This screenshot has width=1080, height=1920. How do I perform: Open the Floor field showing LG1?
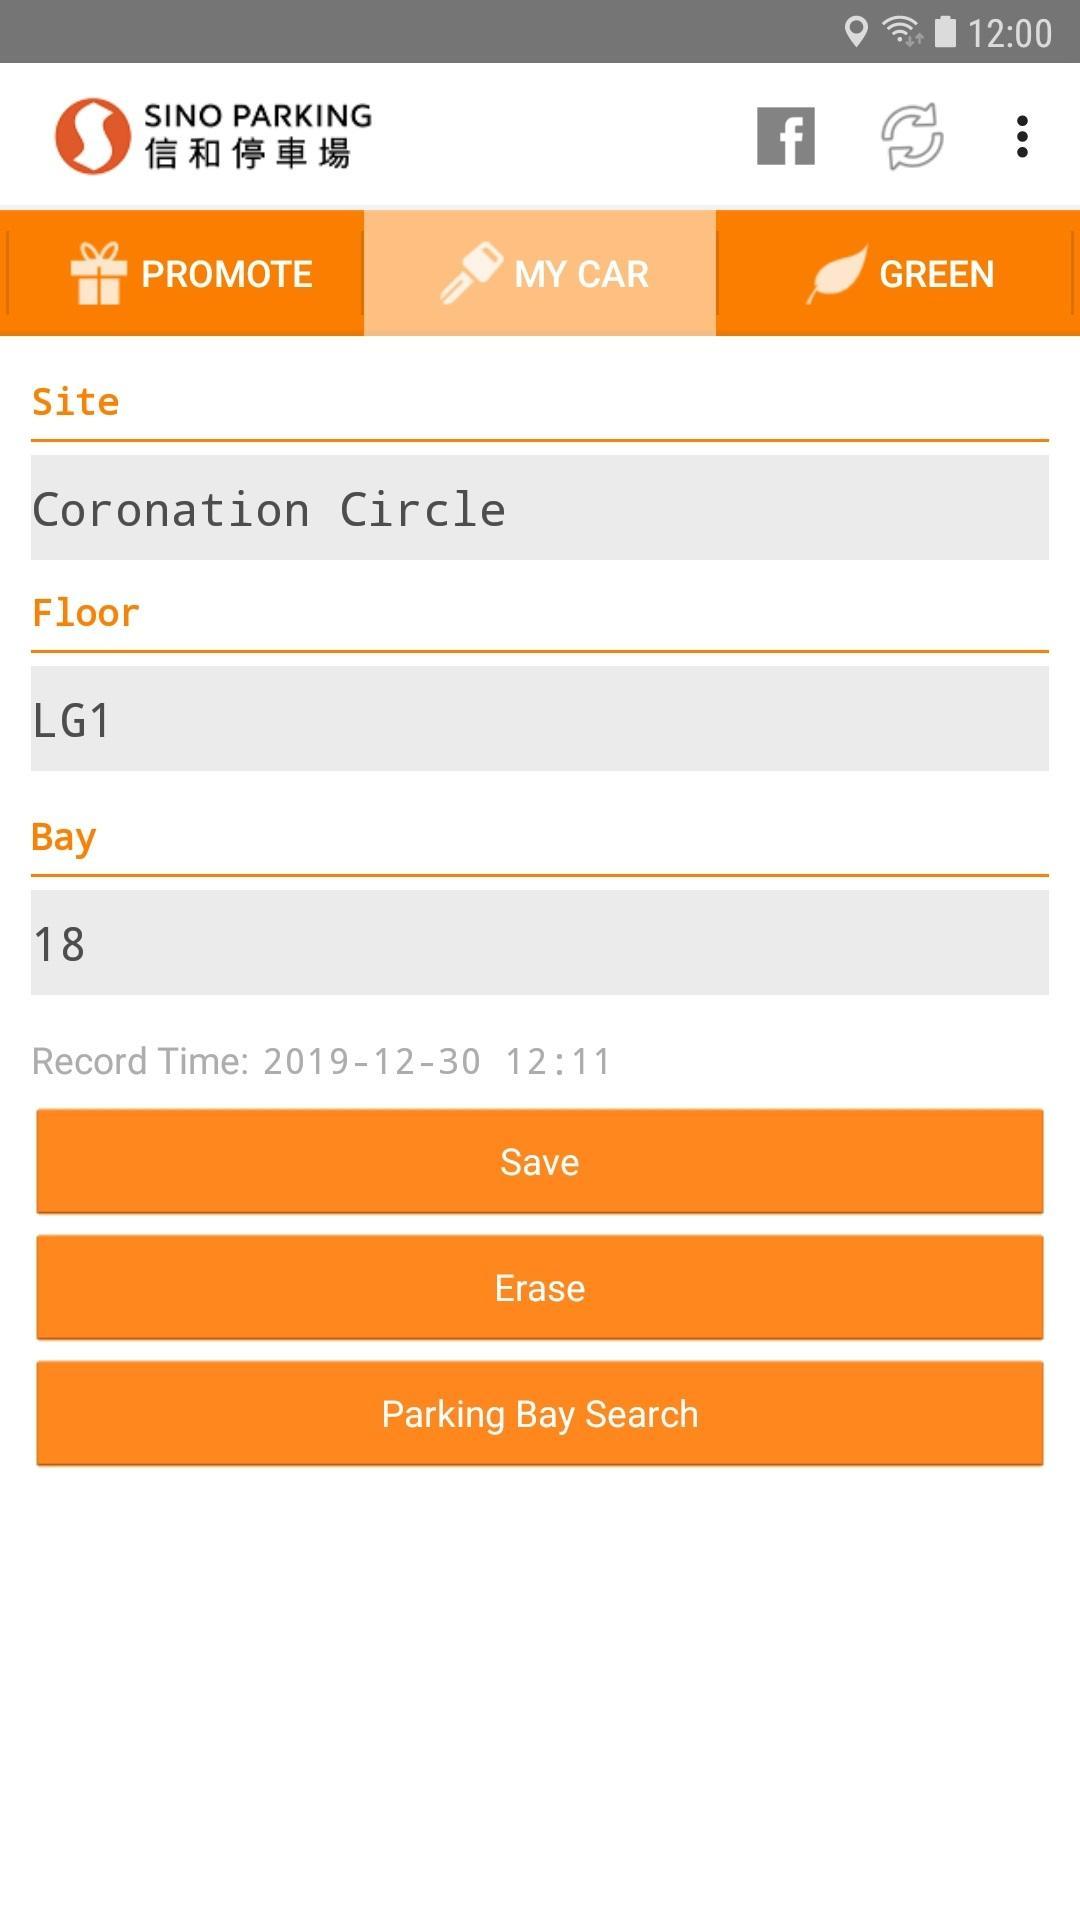[540, 719]
